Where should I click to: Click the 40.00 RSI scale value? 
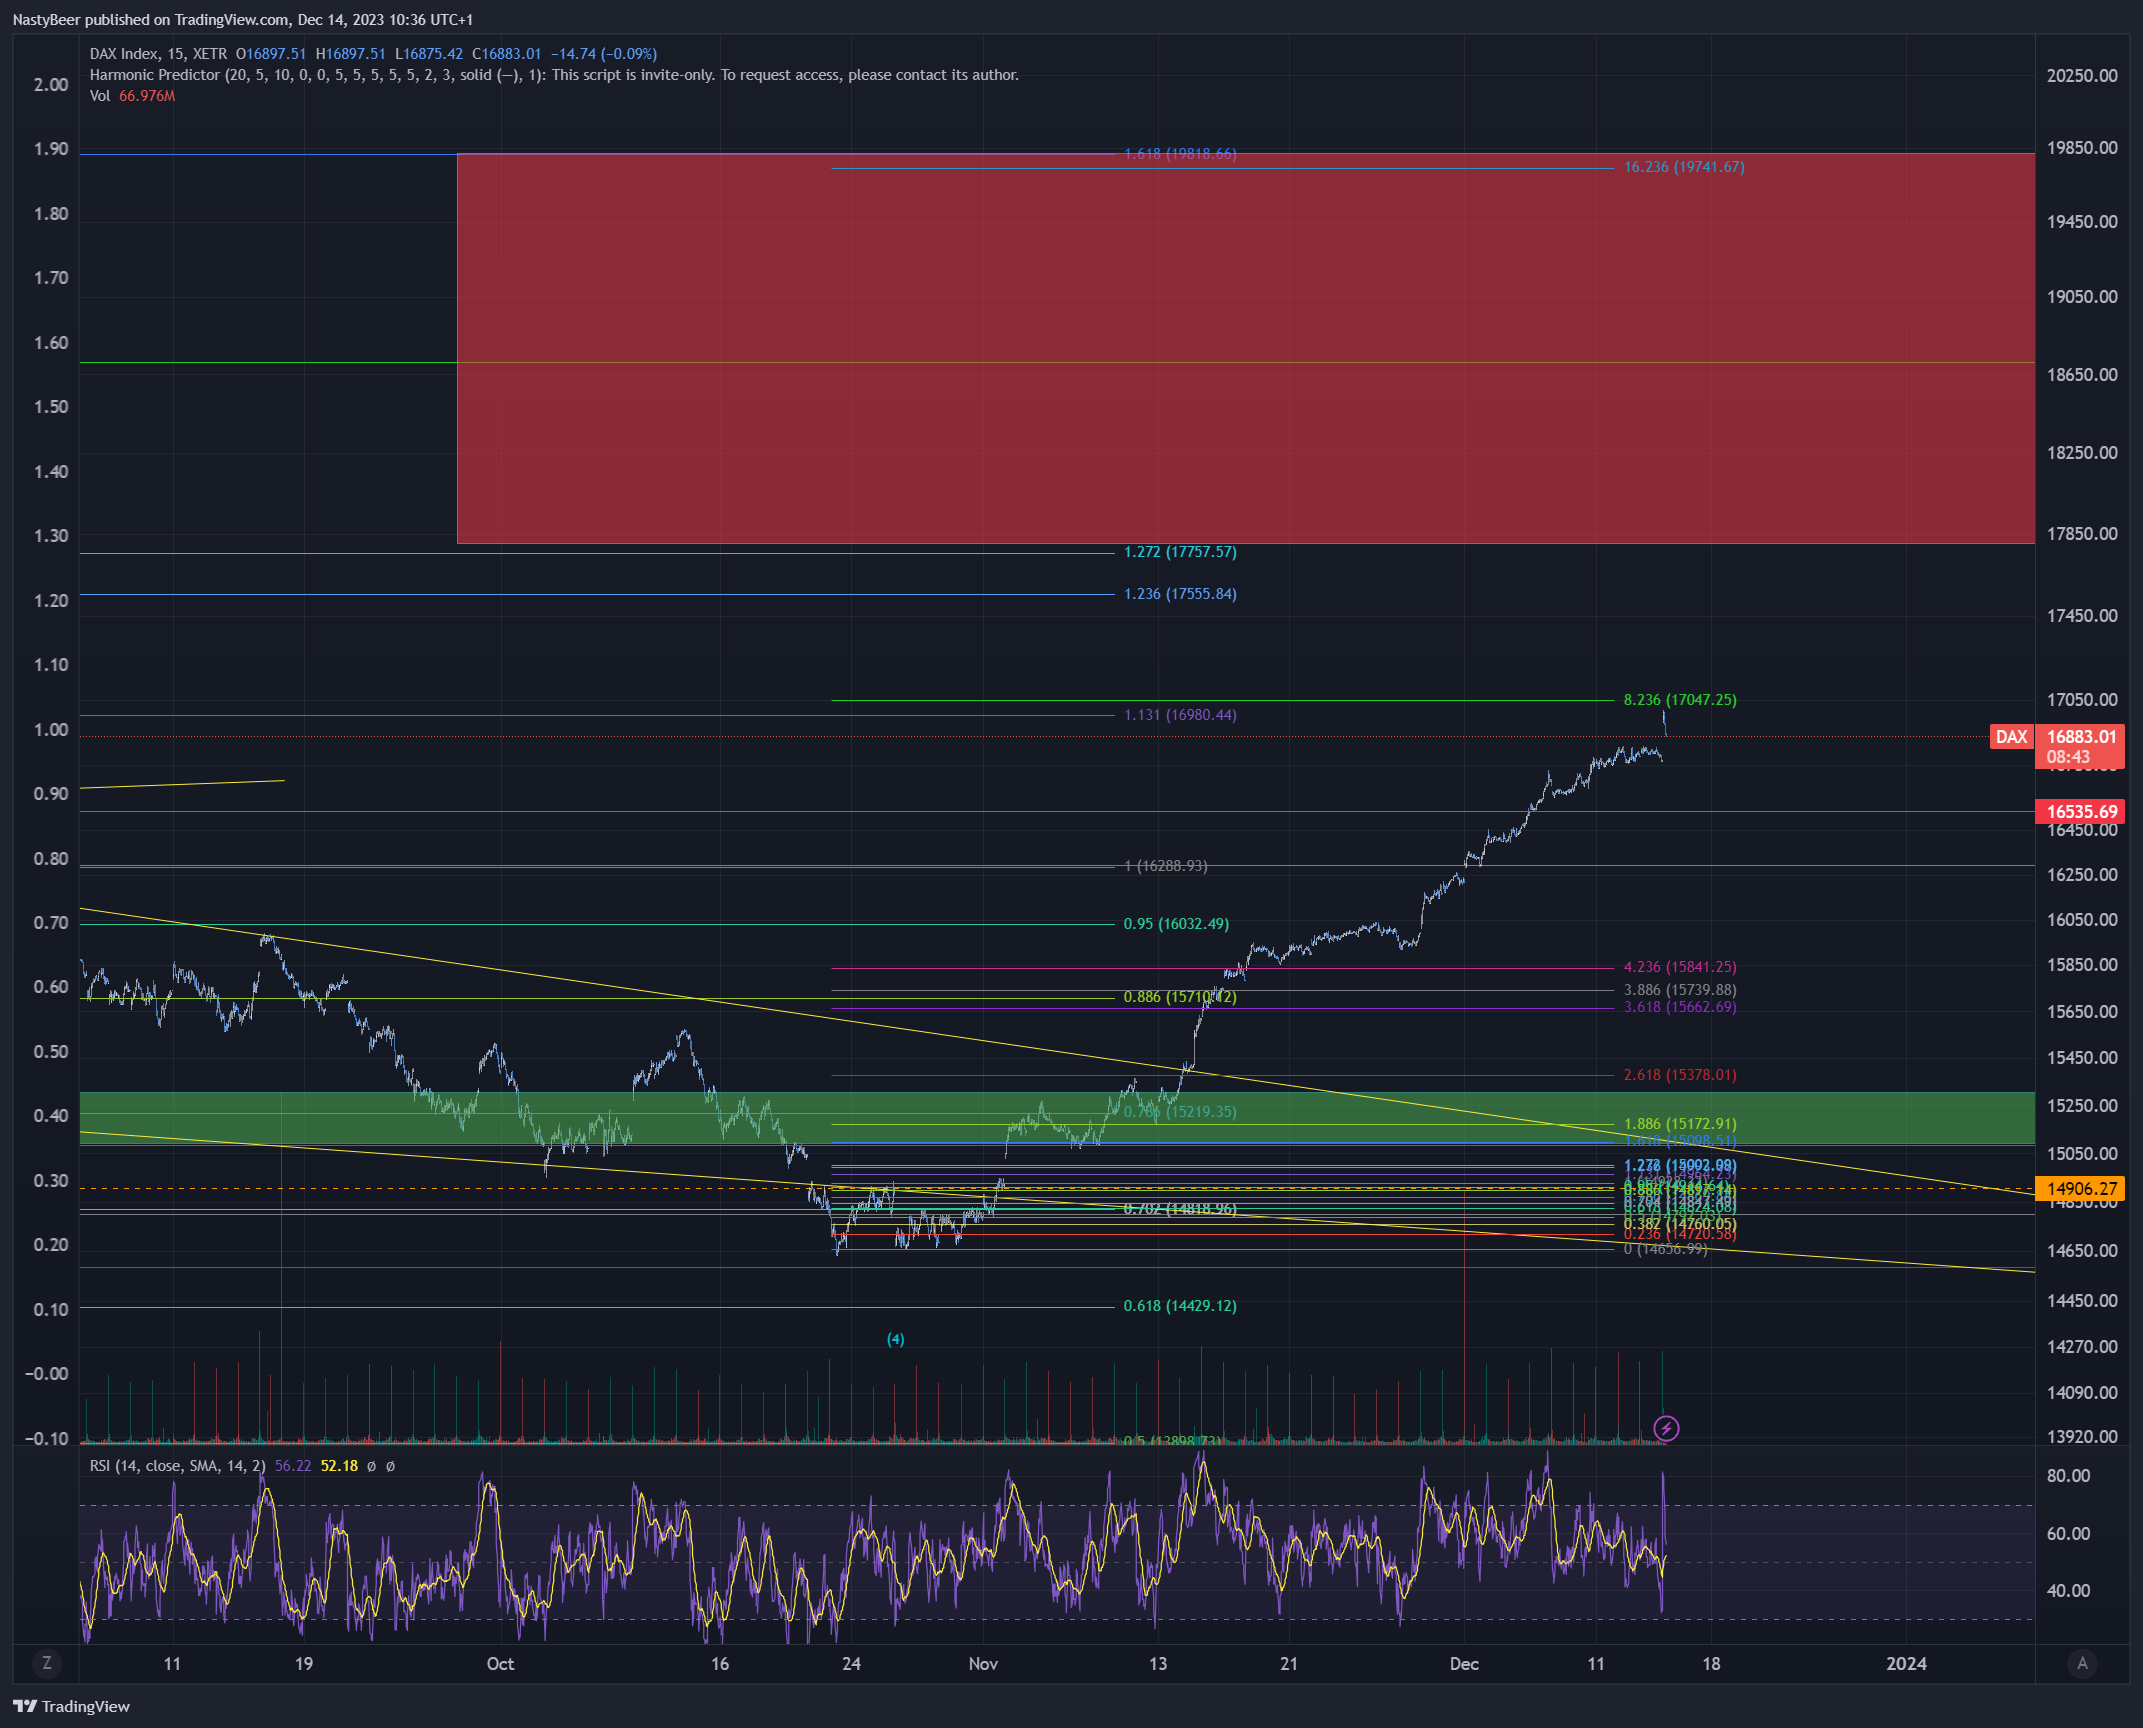click(2068, 1591)
